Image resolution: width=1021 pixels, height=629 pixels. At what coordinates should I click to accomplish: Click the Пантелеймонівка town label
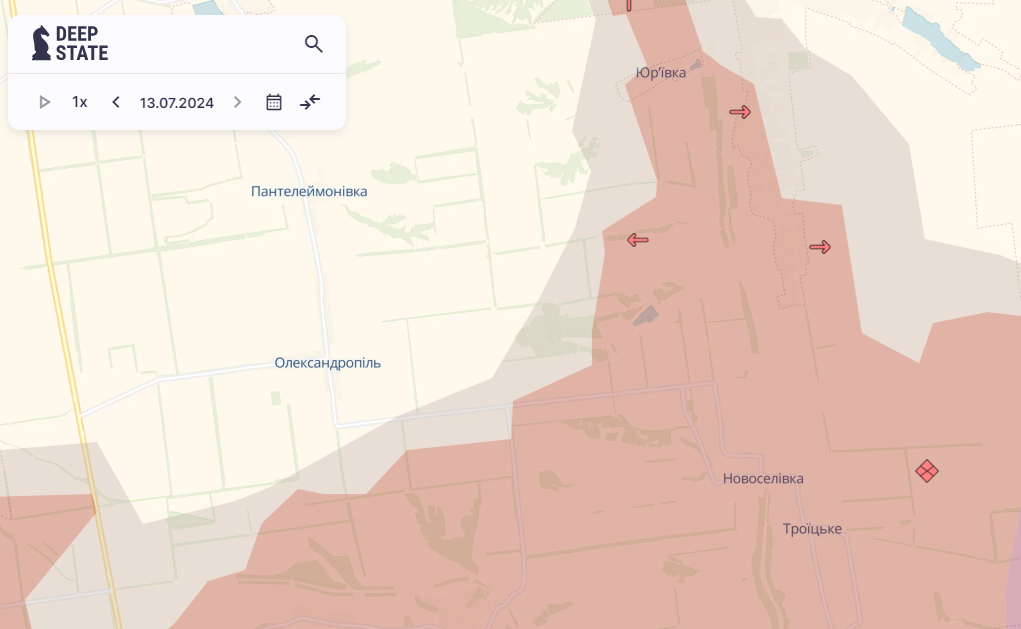309,191
